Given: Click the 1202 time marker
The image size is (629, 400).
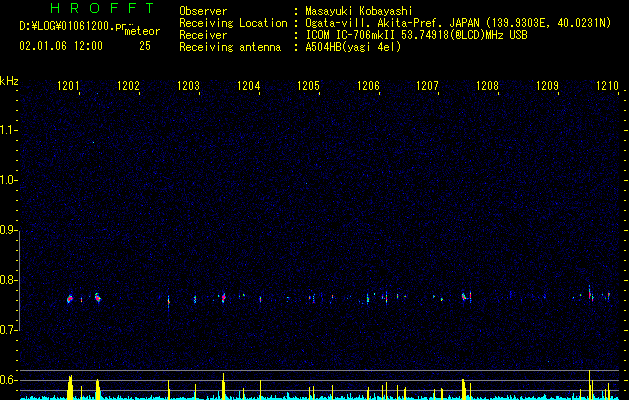Looking at the screenshot, I should (x=128, y=85).
